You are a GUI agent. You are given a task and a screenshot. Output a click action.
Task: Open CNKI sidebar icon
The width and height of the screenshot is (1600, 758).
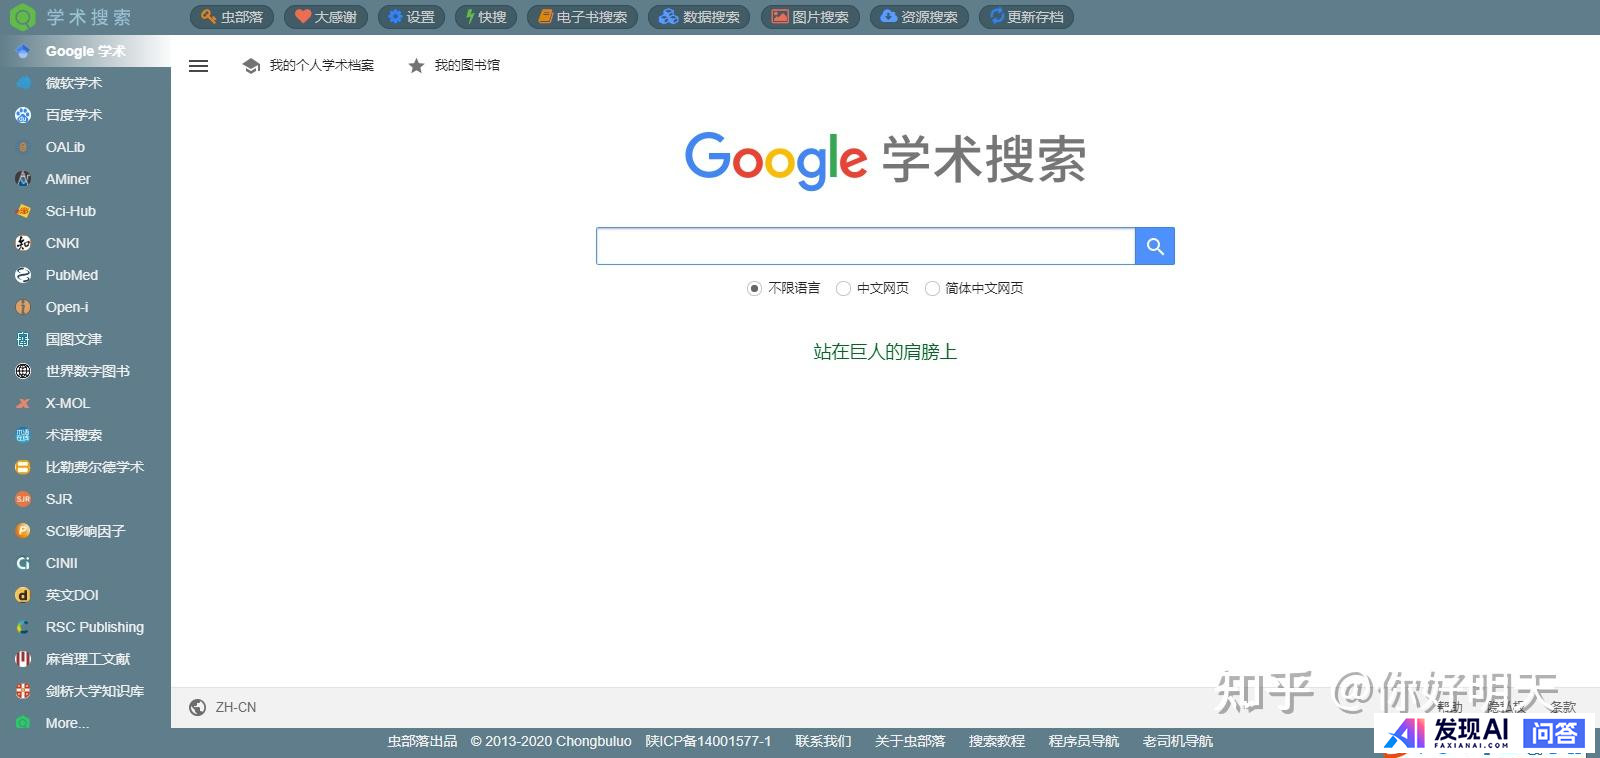(23, 243)
